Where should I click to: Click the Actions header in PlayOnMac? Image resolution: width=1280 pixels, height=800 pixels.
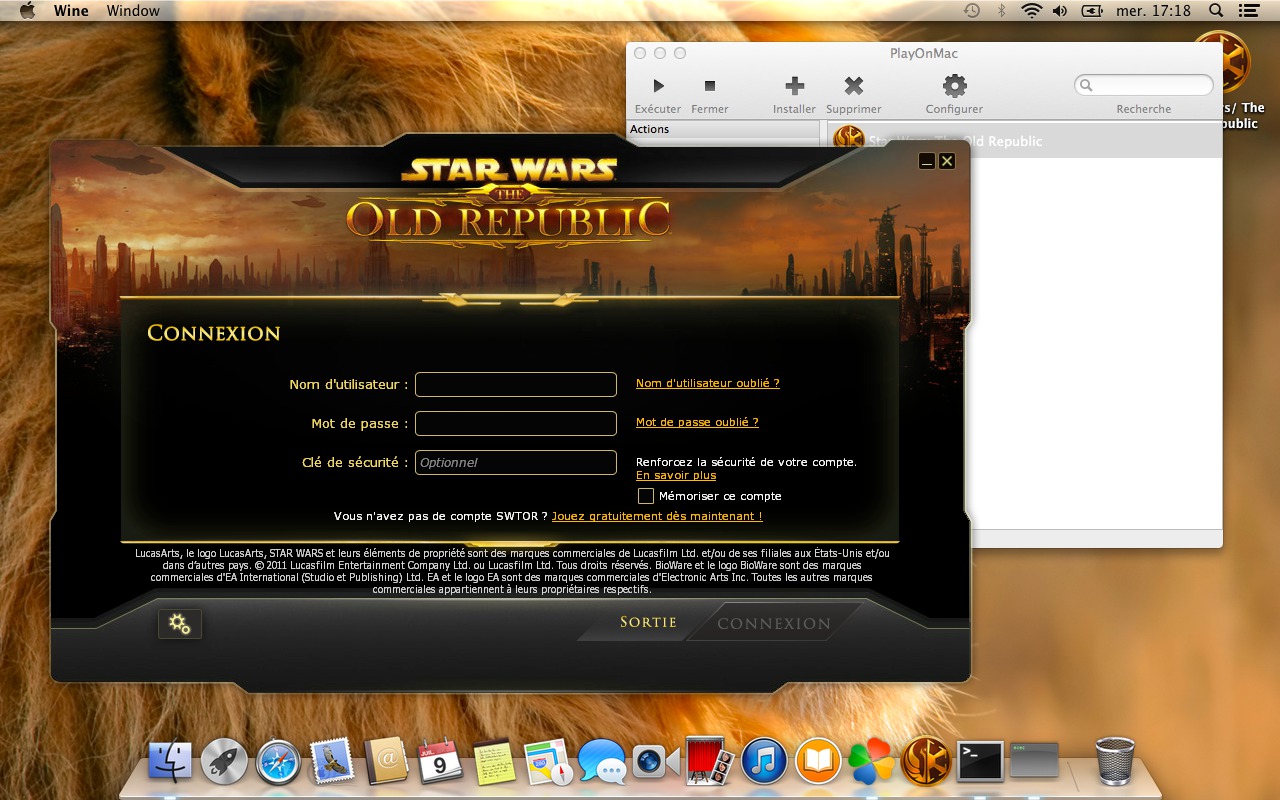click(724, 129)
